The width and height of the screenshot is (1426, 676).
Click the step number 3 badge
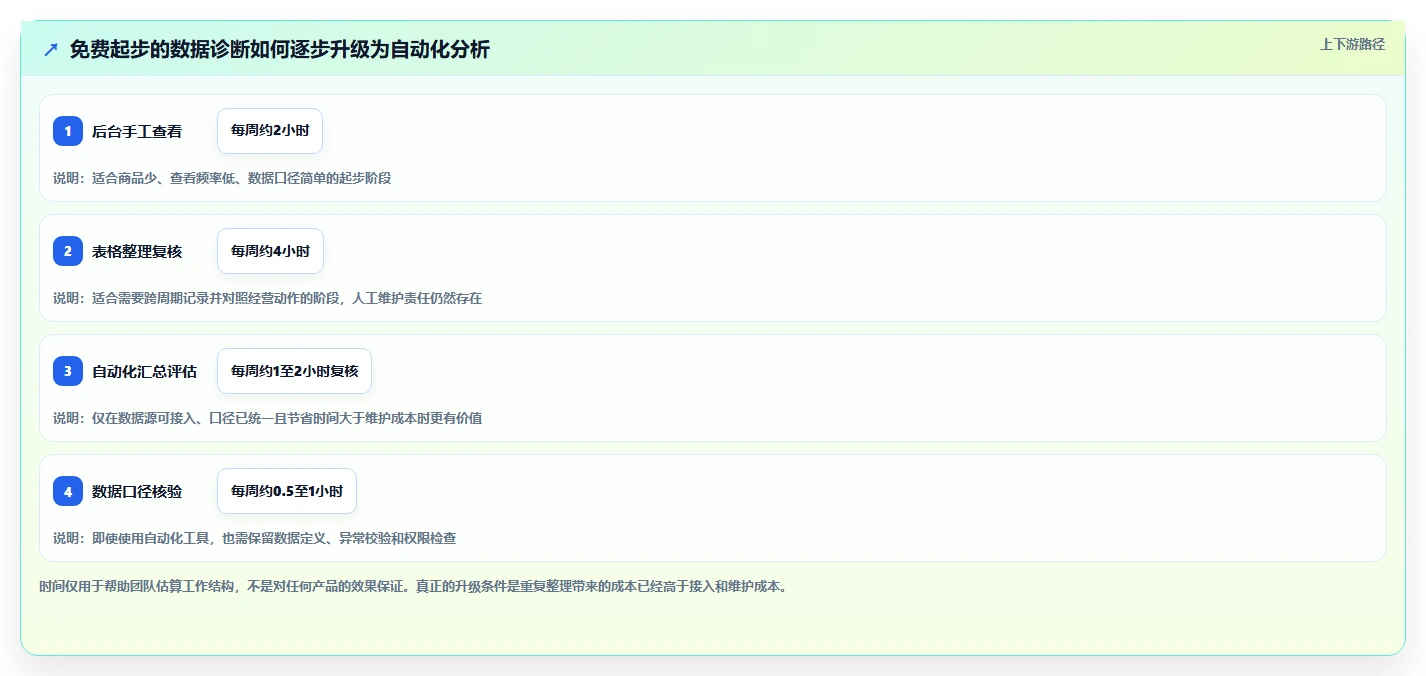point(68,371)
